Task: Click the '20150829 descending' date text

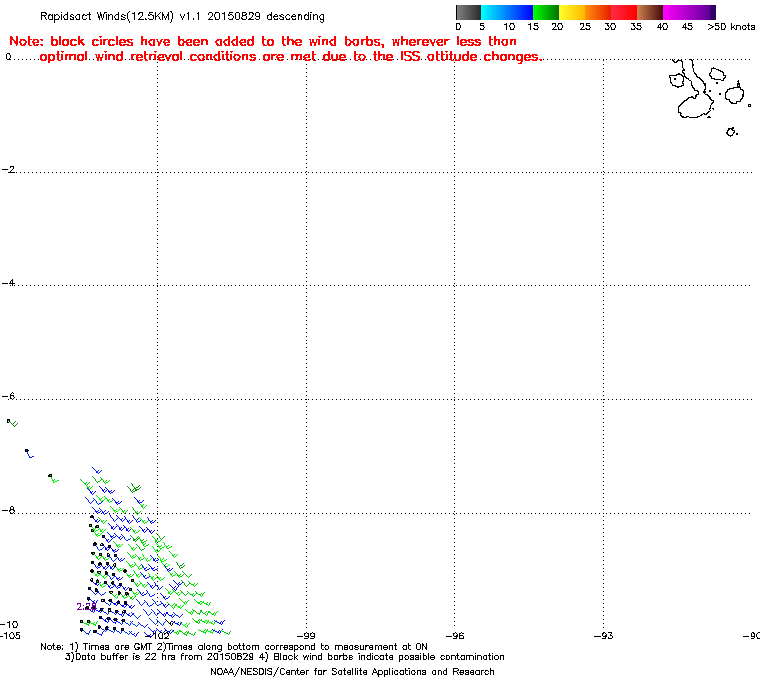Action: click(x=266, y=16)
